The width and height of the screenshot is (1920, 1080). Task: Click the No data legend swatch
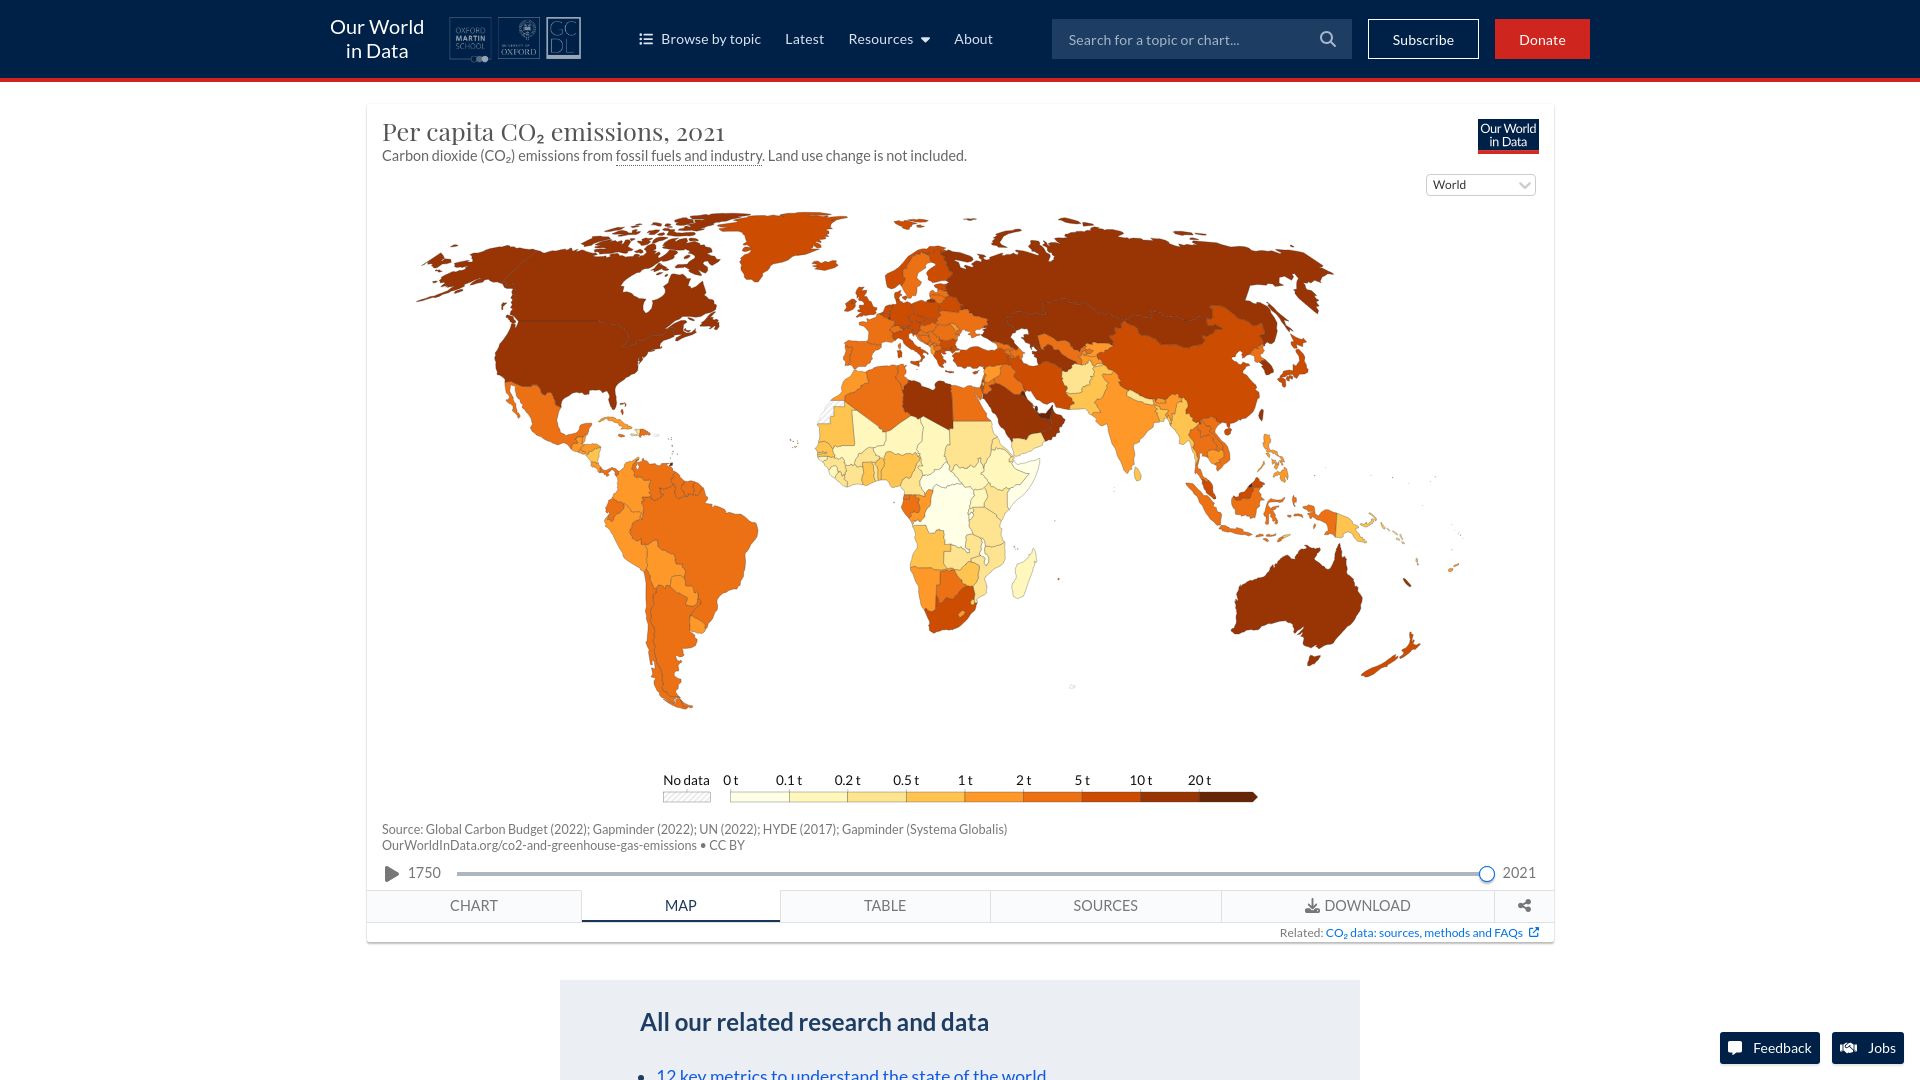(x=687, y=797)
